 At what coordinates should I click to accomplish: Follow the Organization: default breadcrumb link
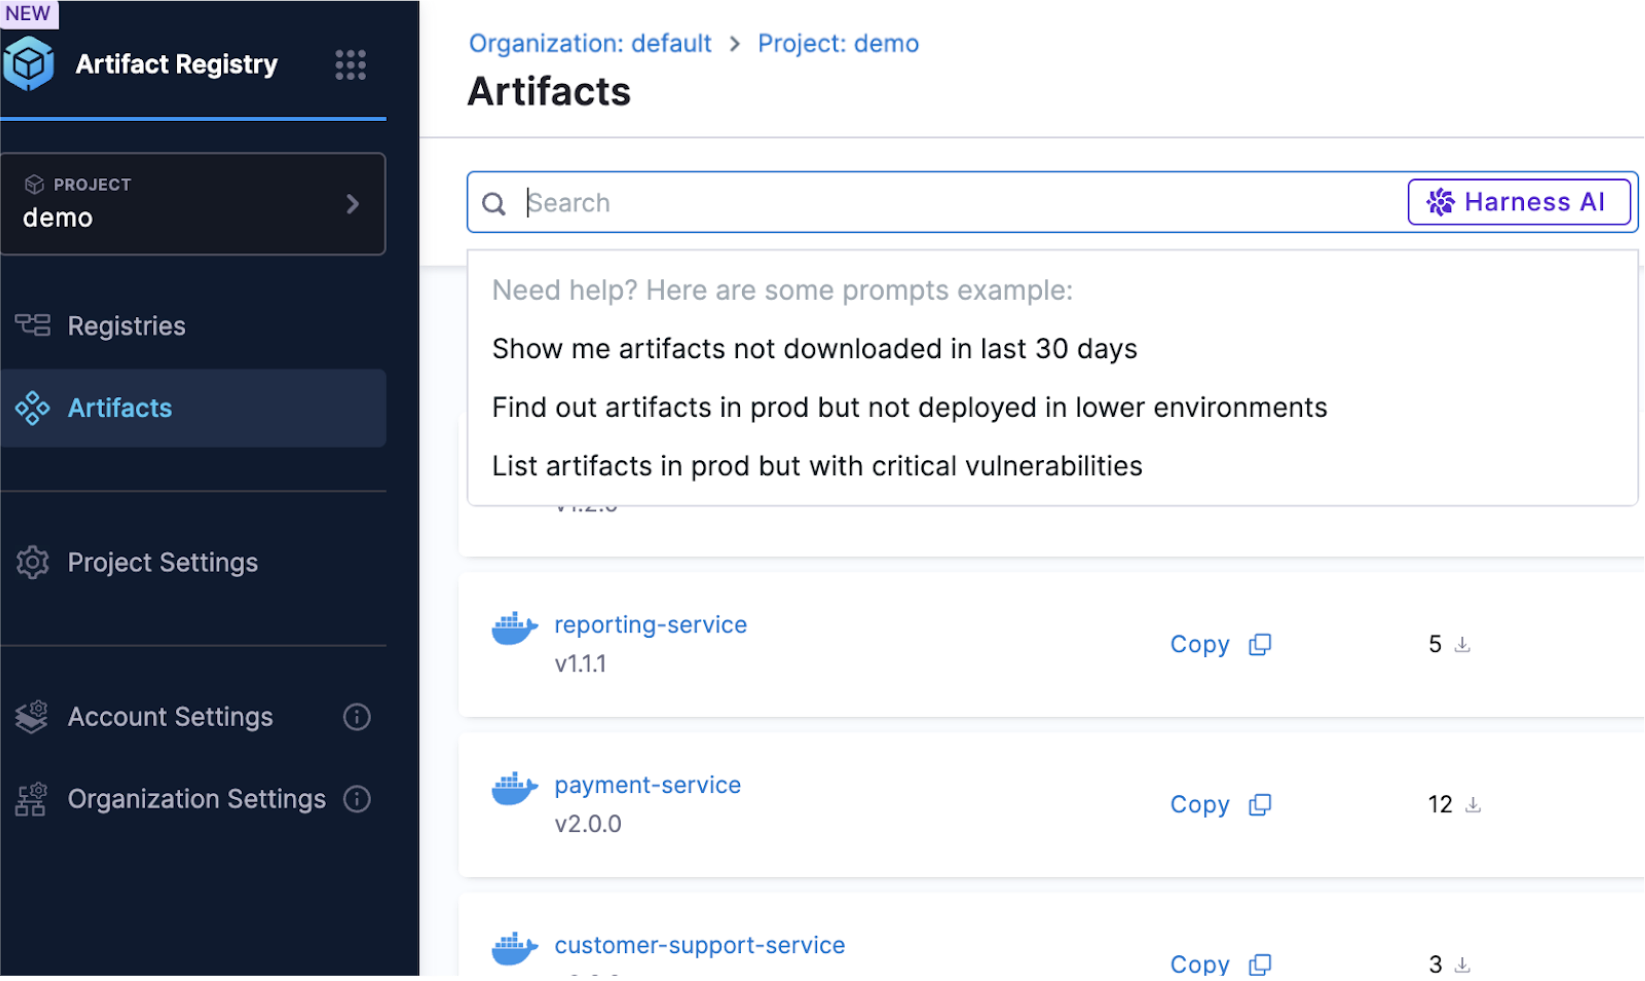[590, 43]
